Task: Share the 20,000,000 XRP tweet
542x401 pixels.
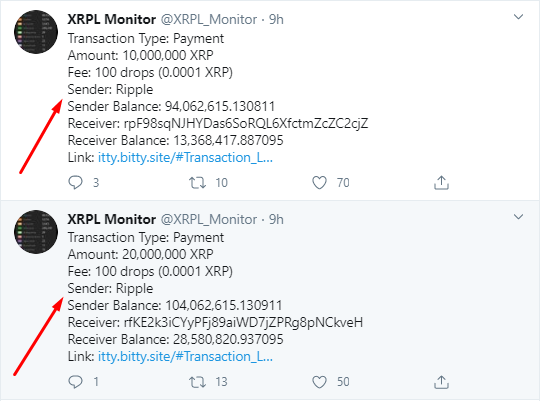Action: [441, 382]
